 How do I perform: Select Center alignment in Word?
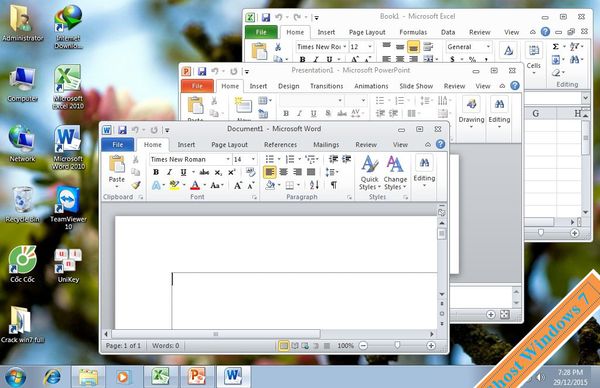tap(284, 172)
